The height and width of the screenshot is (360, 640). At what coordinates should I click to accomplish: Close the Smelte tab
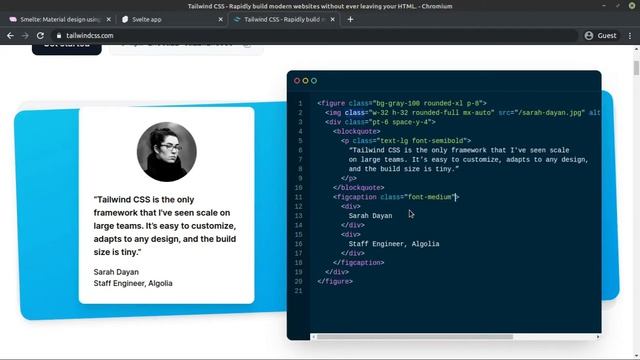point(109,19)
